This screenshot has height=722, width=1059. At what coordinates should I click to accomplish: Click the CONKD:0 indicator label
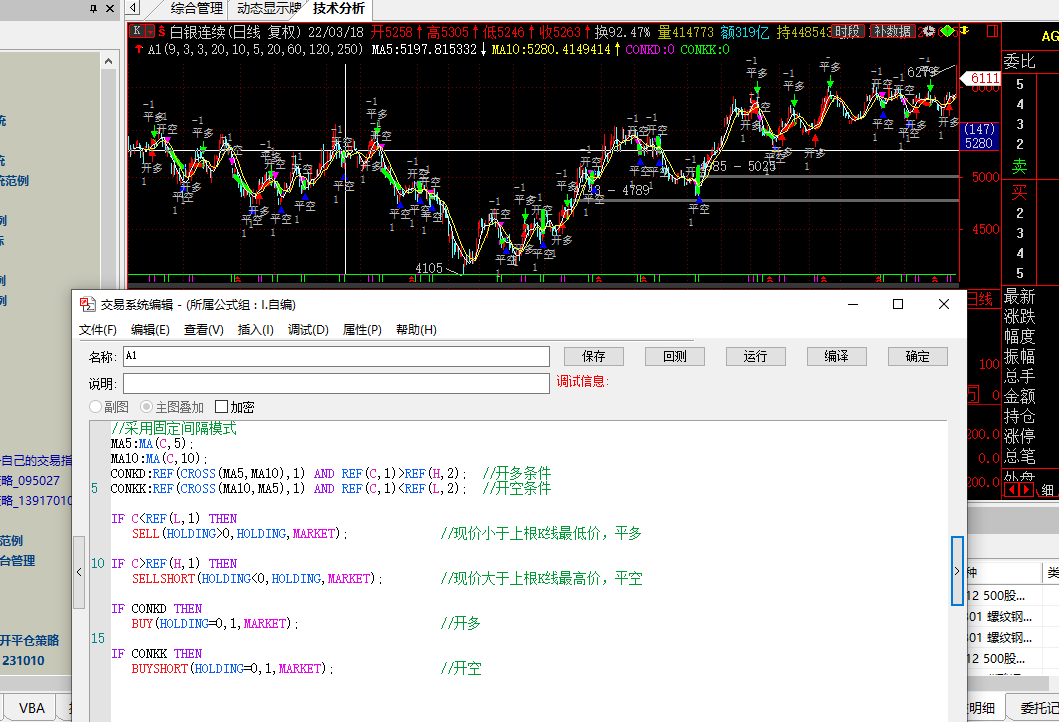[650, 49]
